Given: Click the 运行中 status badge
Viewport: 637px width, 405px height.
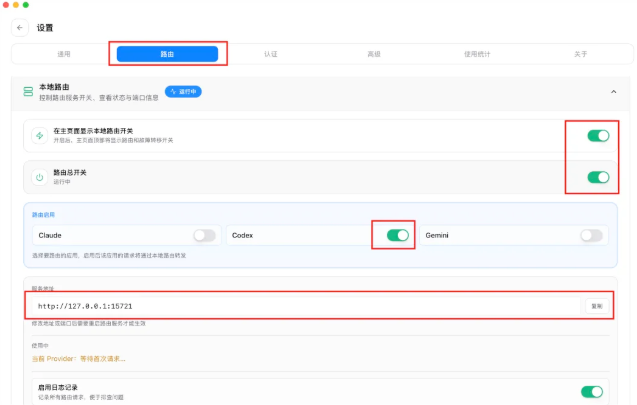Looking at the screenshot, I should [183, 91].
